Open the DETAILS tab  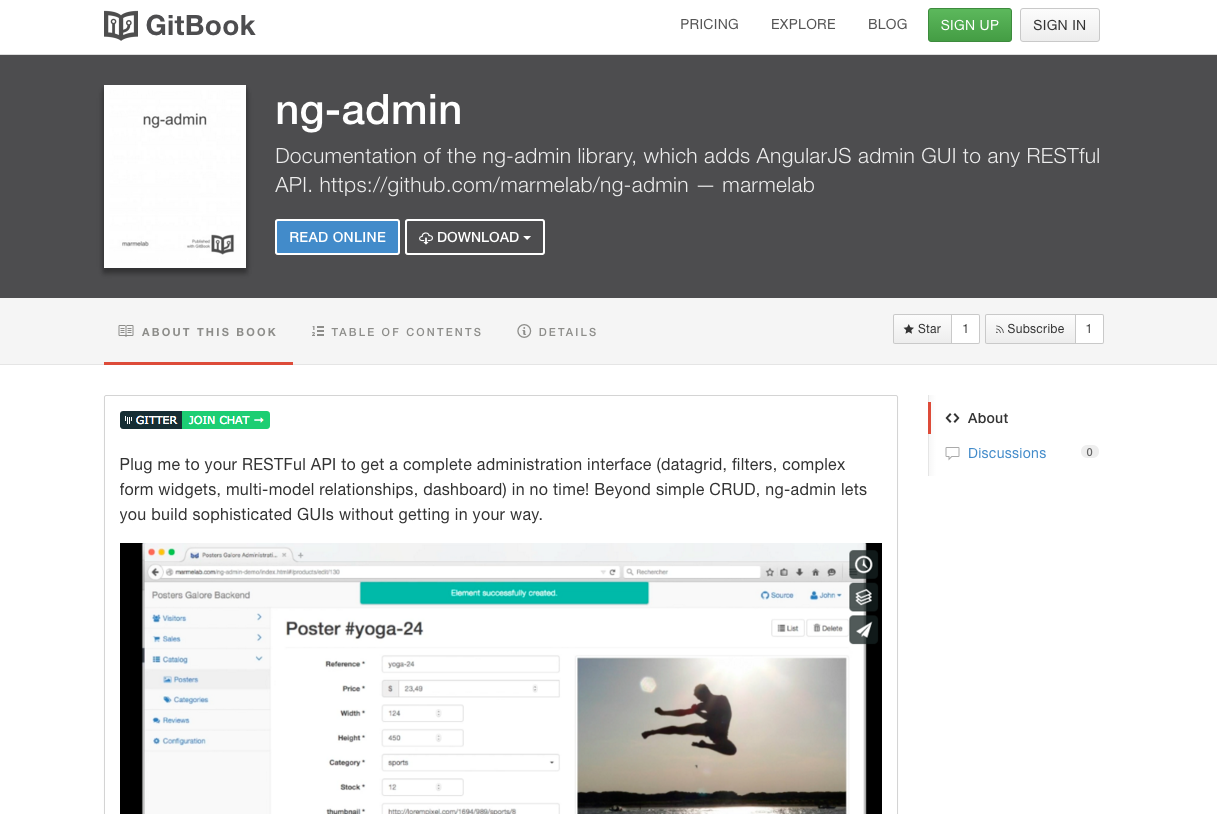[557, 331]
